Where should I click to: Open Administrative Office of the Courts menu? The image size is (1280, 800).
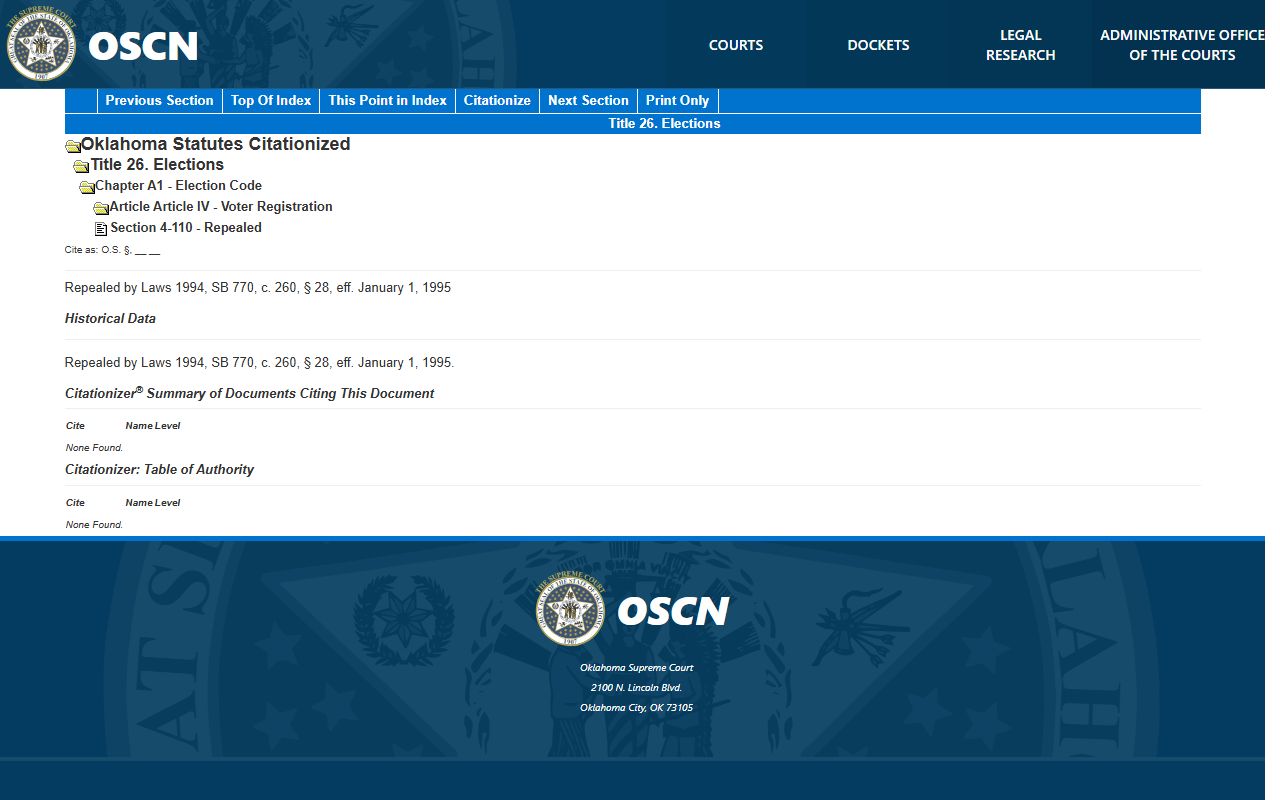pos(1182,45)
